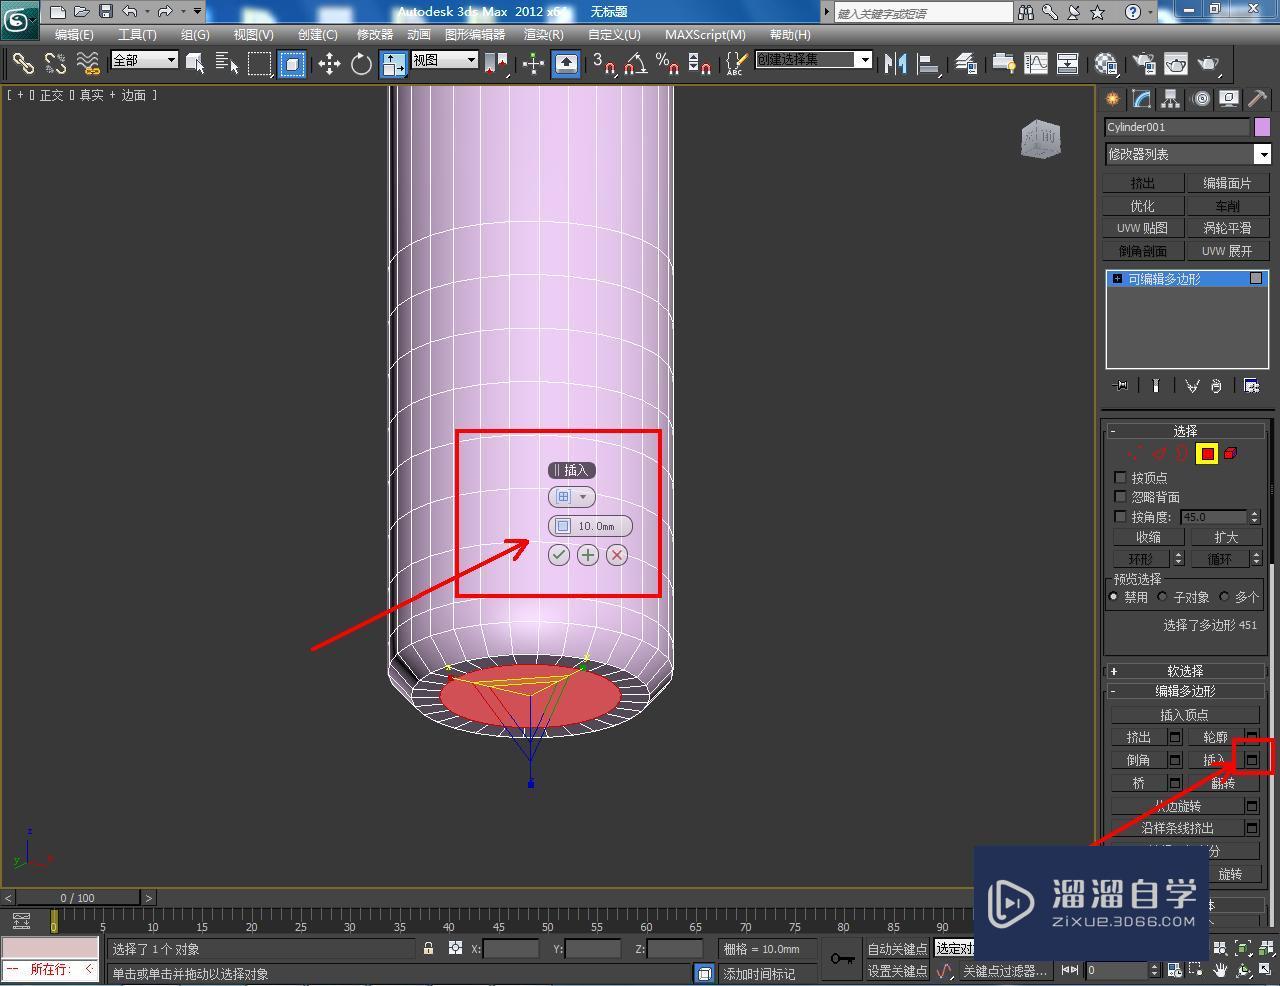The image size is (1280, 986).
Task: Choose Rectangular Selection Region tool
Action: 259,64
